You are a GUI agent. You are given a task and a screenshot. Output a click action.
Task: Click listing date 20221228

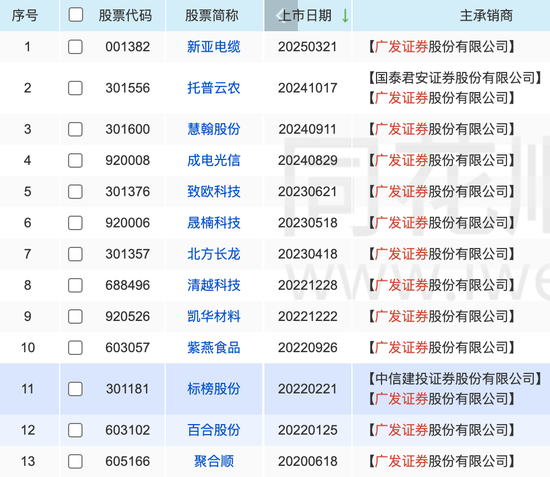pyautogui.click(x=308, y=285)
